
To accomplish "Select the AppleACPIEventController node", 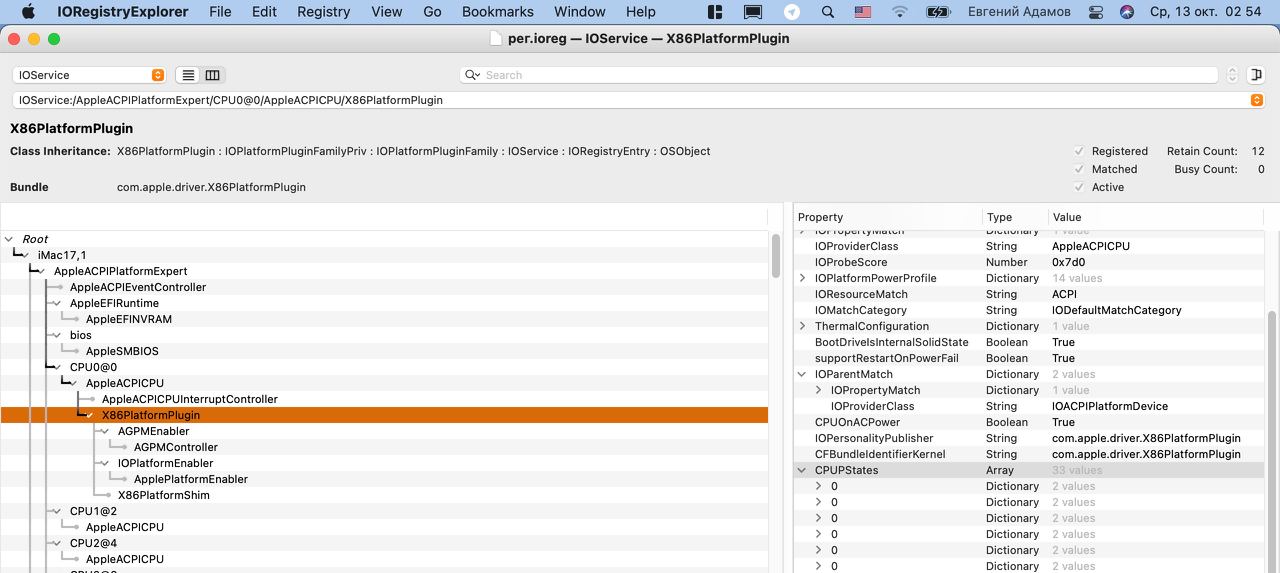I will click(x=138, y=287).
